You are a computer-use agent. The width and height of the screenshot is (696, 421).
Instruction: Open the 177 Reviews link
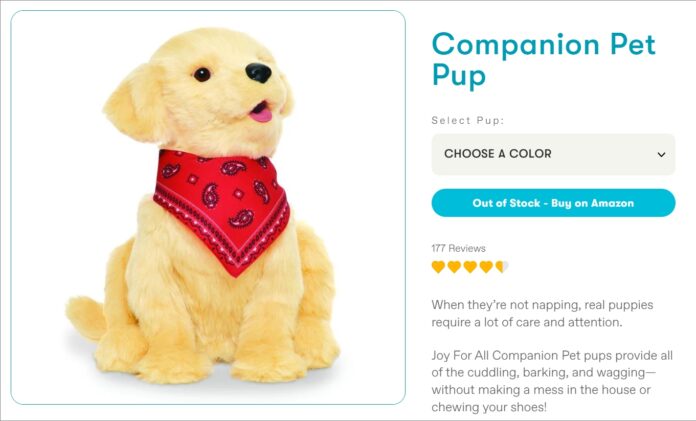click(x=459, y=248)
